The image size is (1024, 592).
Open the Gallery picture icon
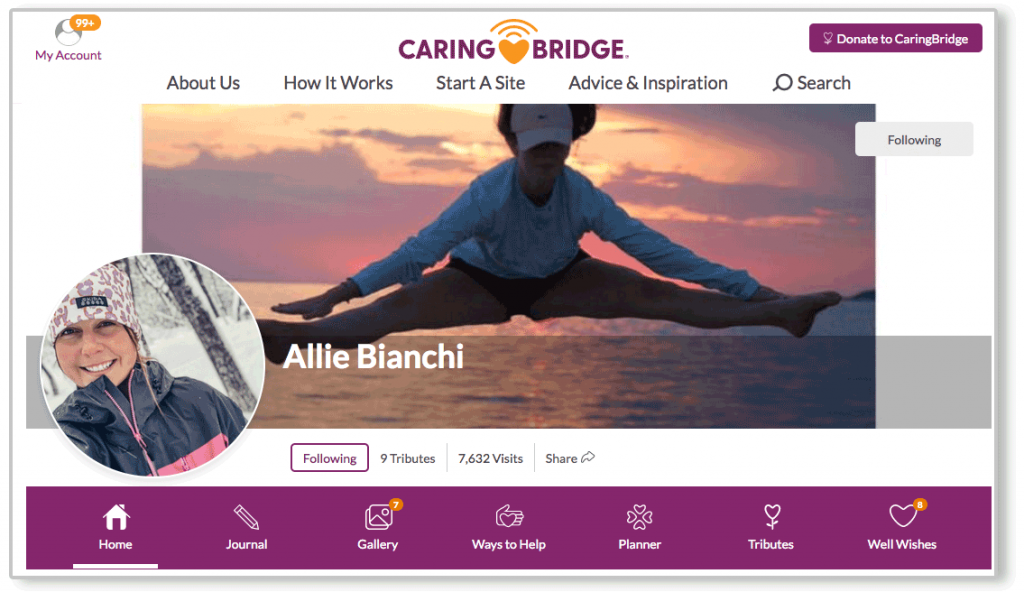tap(379, 517)
